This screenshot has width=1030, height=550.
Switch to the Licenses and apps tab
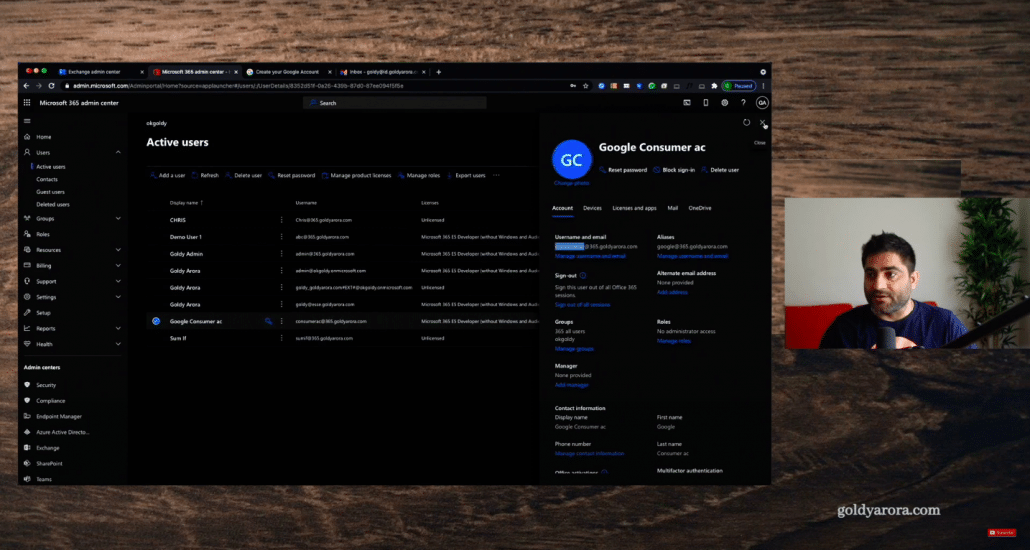point(634,208)
